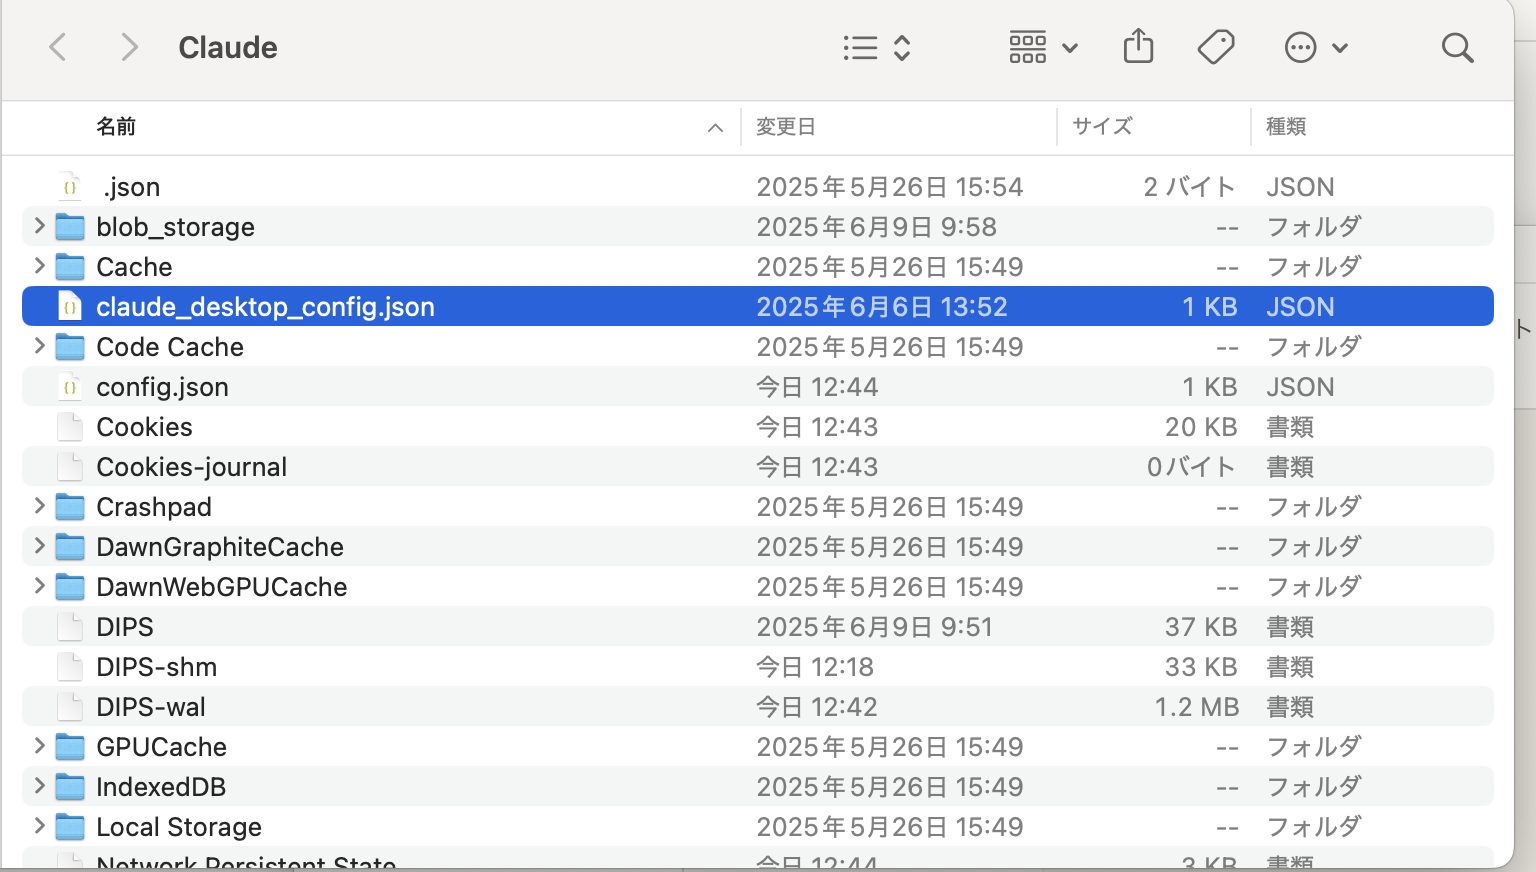1536x872 pixels.
Task: Click the Share icon in toolbar
Action: coord(1138,47)
